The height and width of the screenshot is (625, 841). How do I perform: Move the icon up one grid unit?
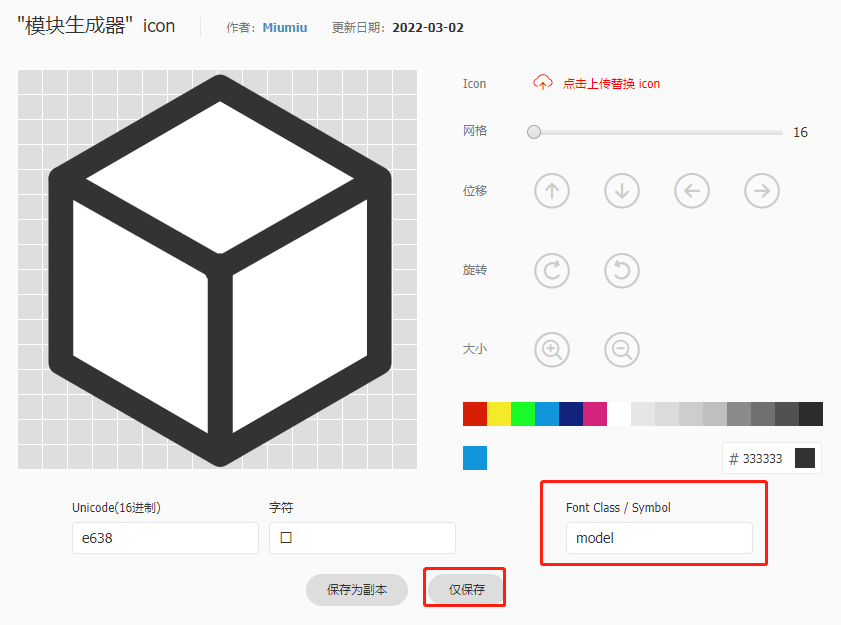552,190
